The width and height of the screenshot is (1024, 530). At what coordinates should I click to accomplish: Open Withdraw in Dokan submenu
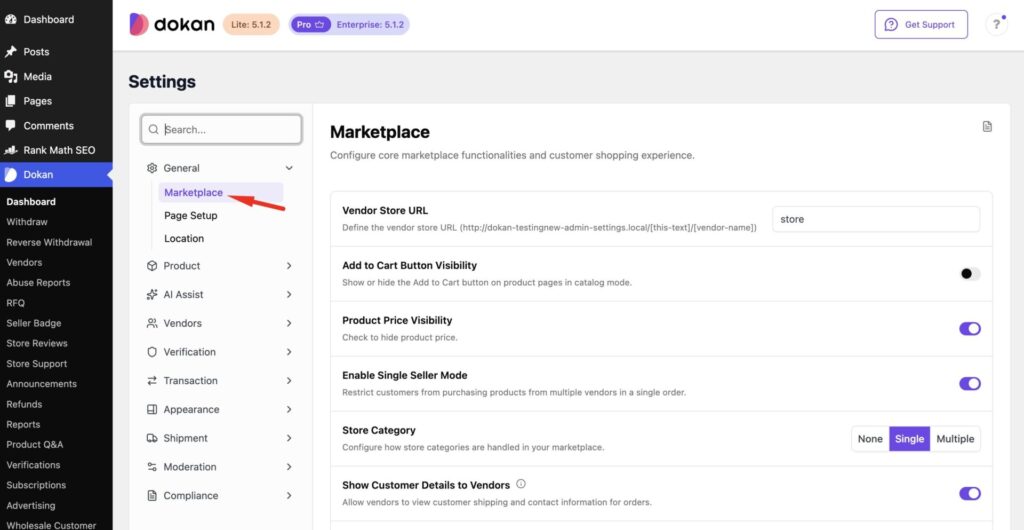tap(27, 222)
